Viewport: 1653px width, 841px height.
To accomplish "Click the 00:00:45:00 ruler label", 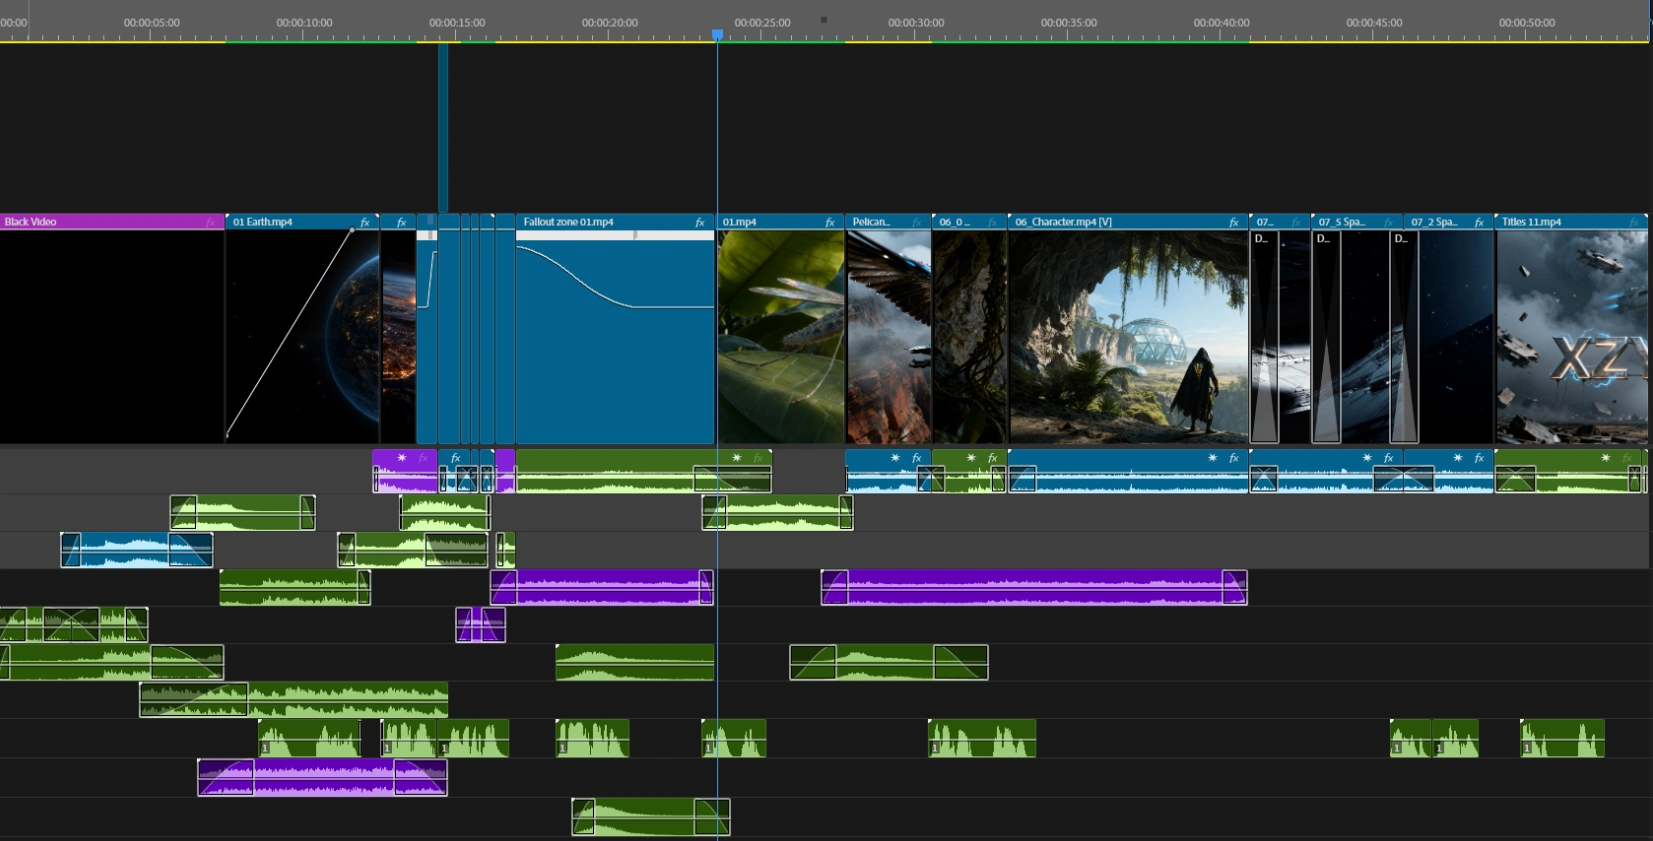I will point(1374,22).
